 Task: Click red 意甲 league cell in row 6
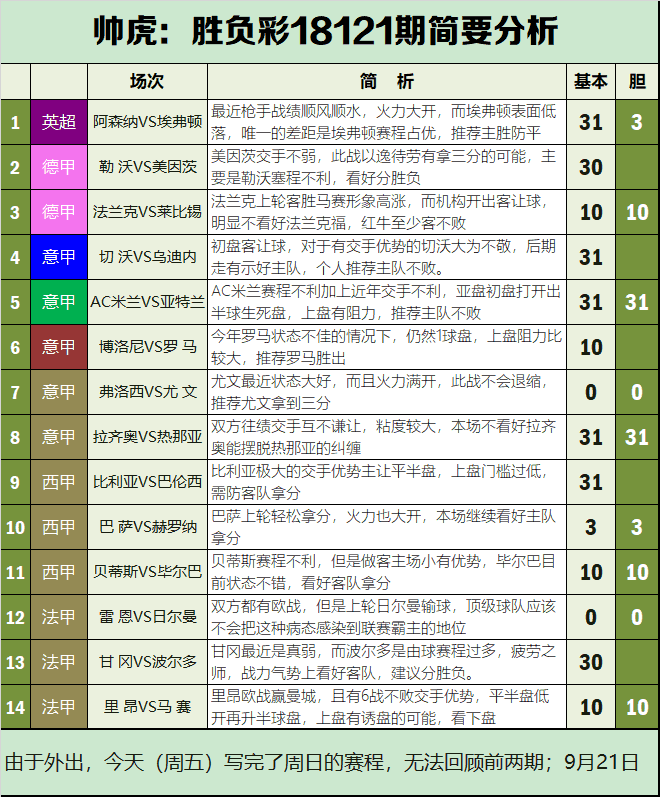(x=59, y=347)
